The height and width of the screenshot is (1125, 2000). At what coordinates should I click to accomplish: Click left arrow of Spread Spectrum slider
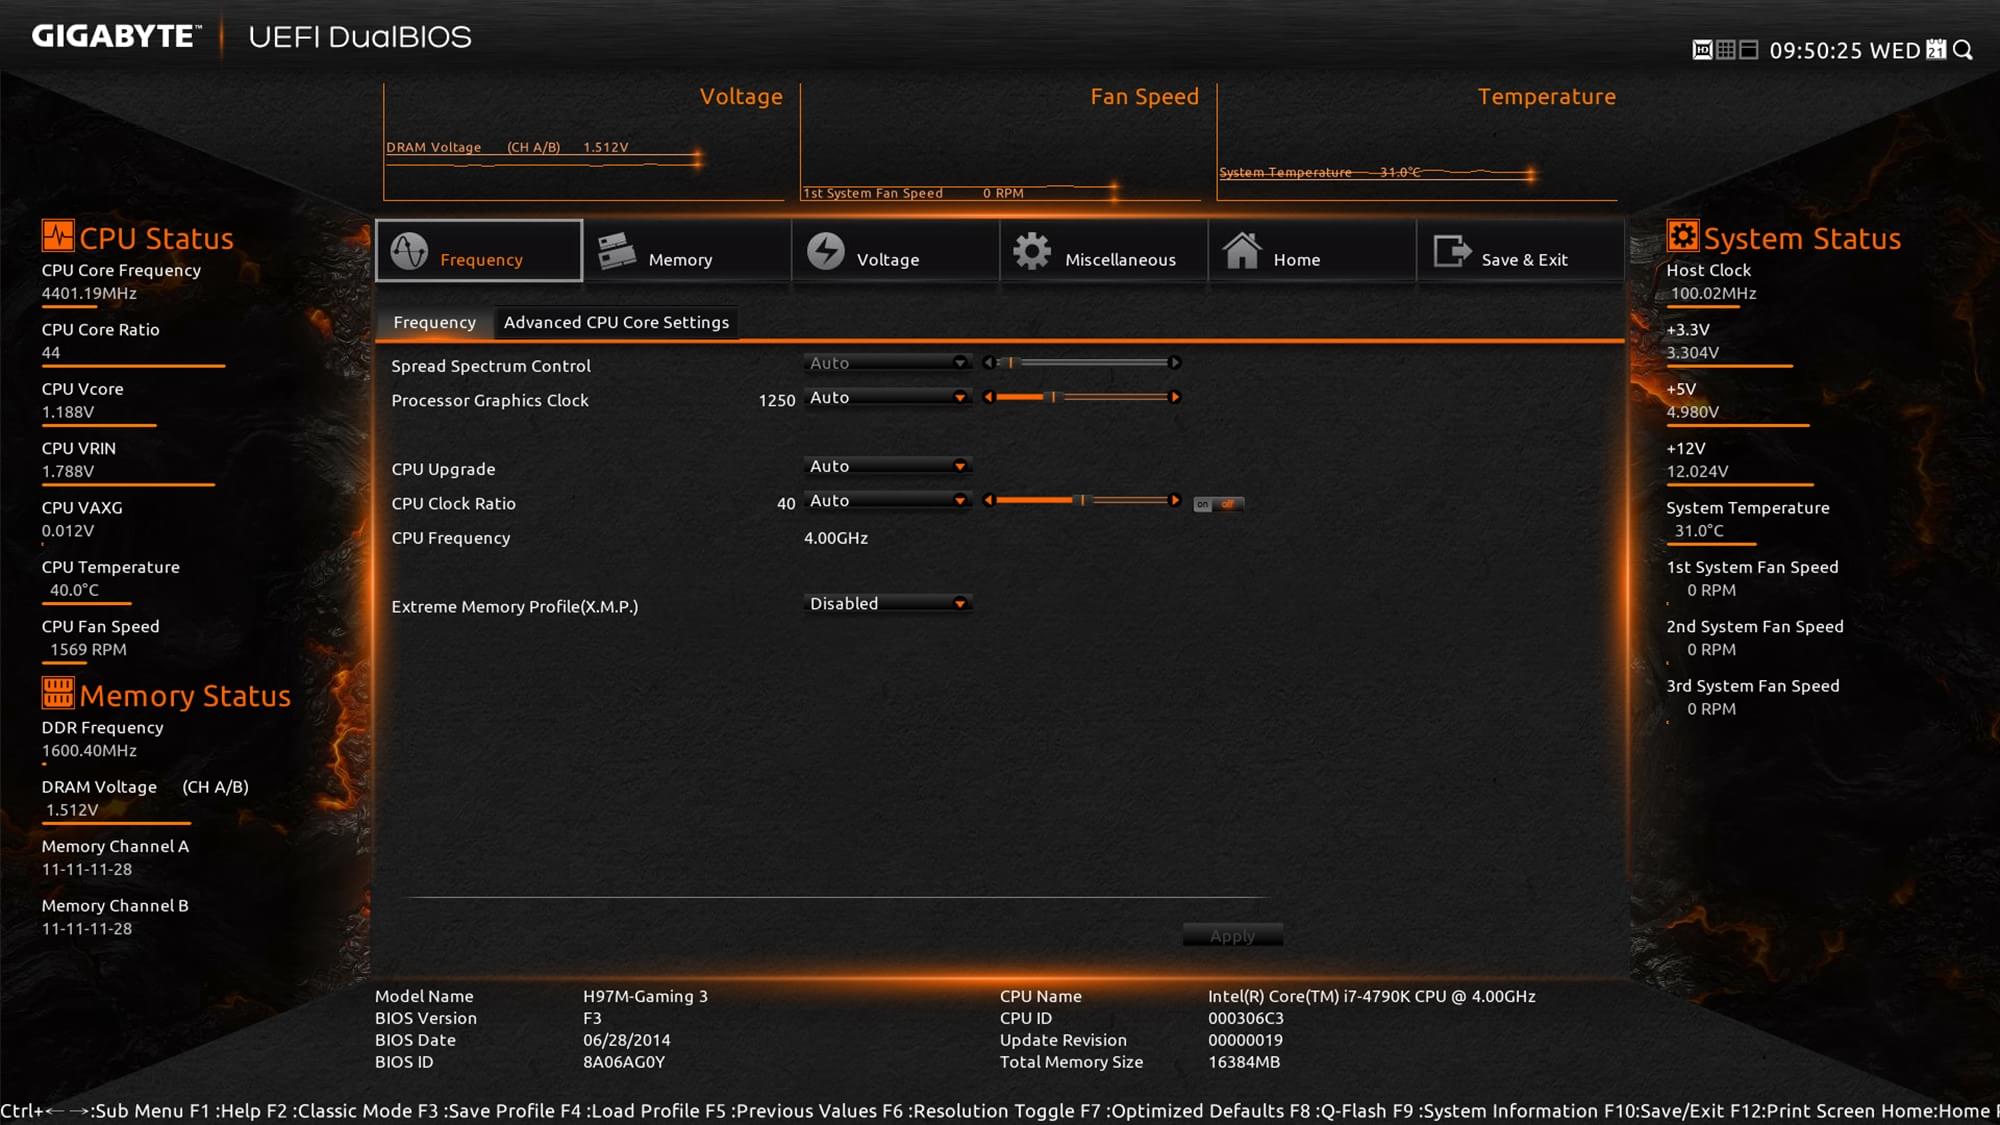pos(988,363)
